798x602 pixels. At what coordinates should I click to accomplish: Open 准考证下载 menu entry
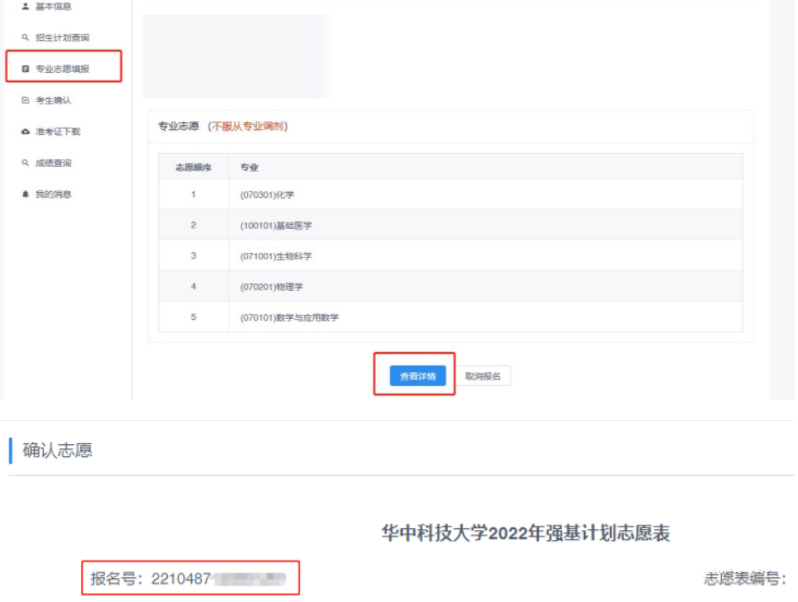[x=58, y=131]
